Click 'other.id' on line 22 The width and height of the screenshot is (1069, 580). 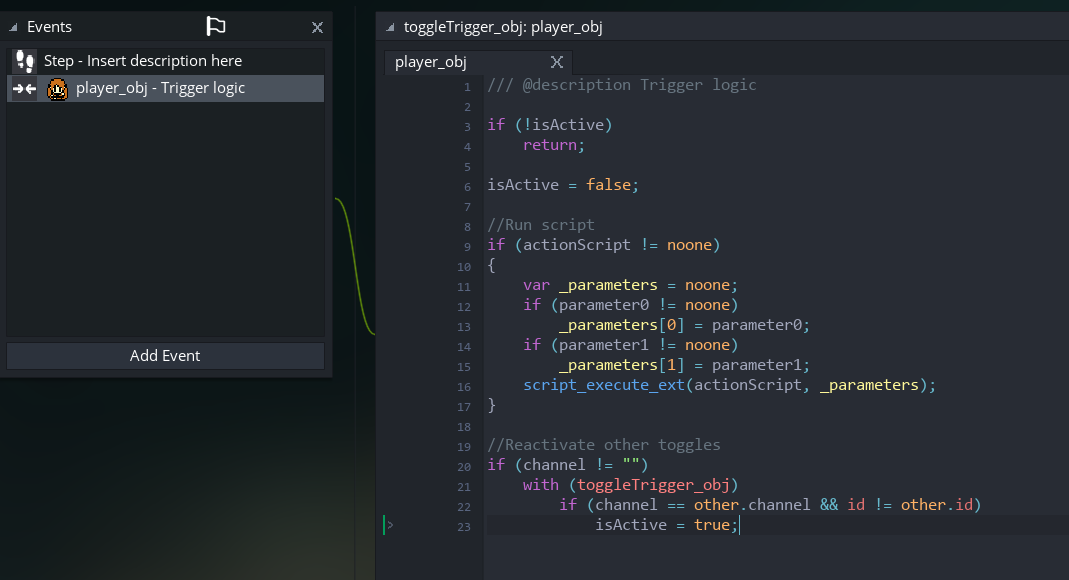point(937,505)
